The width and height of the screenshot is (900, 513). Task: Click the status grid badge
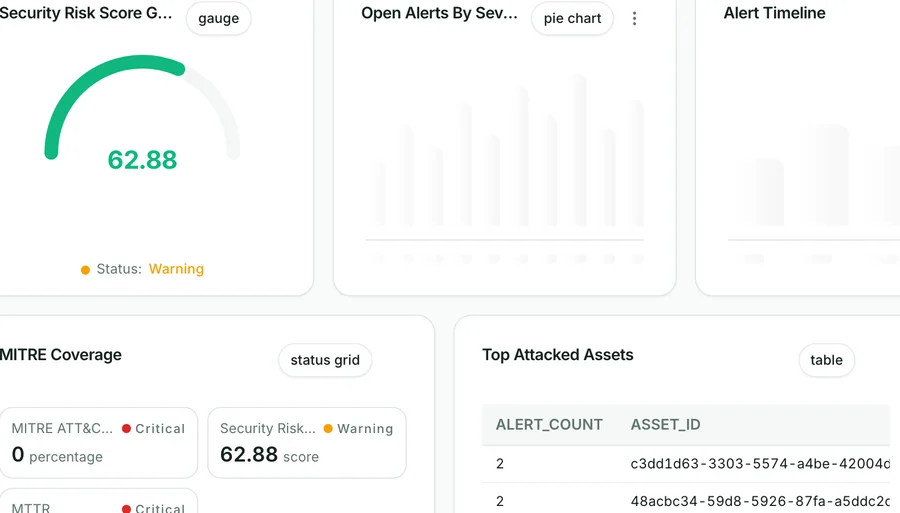pyautogui.click(x=325, y=360)
